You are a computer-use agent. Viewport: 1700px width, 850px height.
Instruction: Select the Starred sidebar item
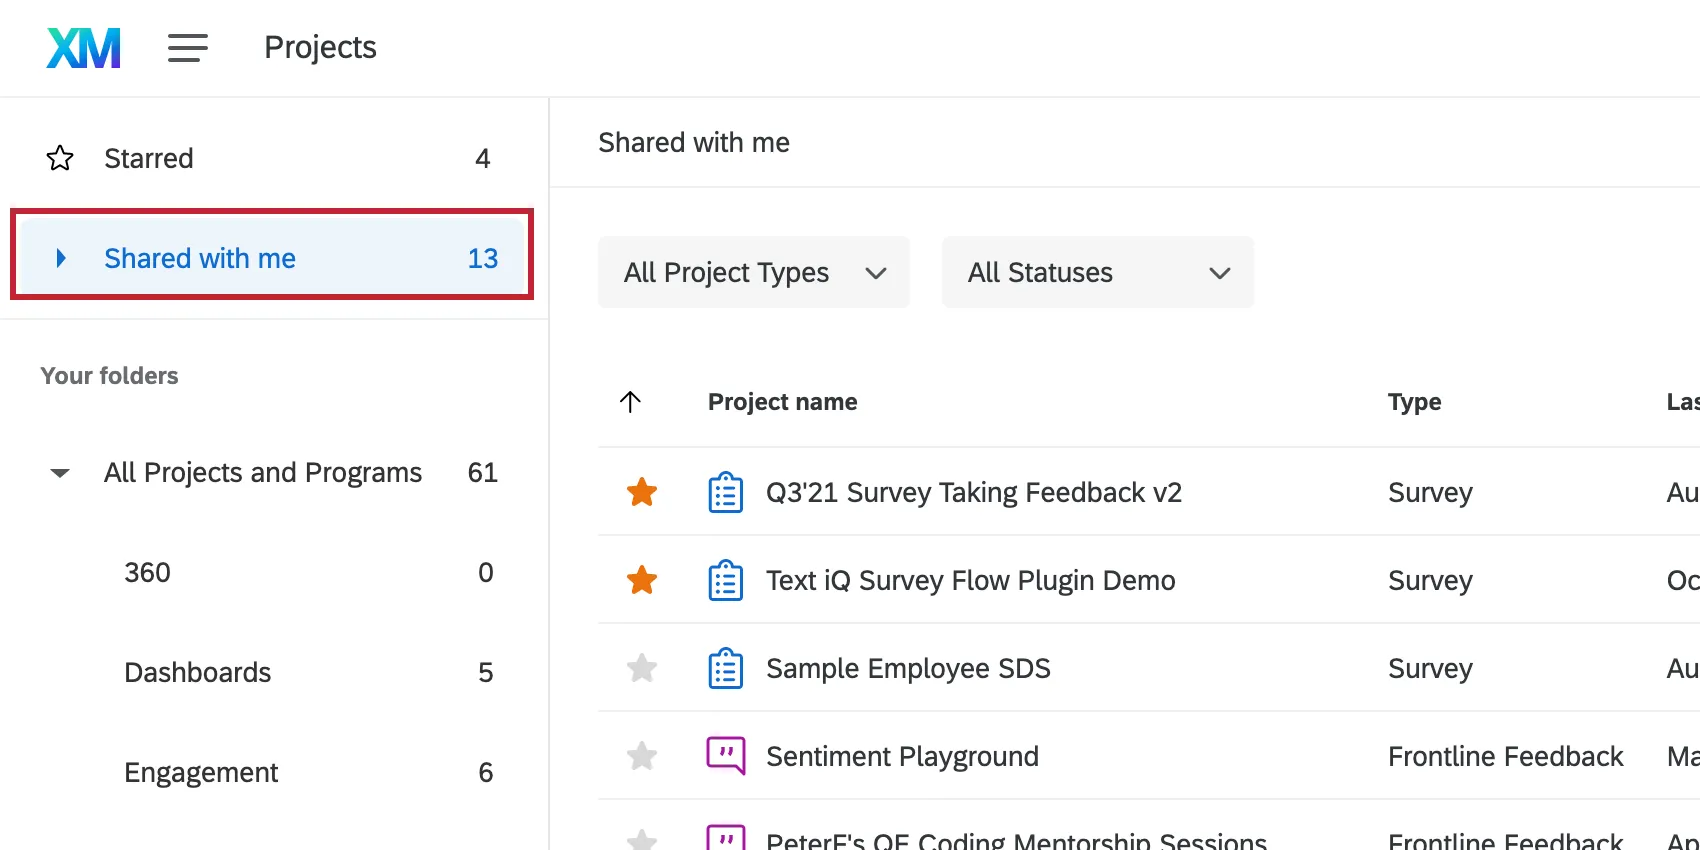pos(149,158)
